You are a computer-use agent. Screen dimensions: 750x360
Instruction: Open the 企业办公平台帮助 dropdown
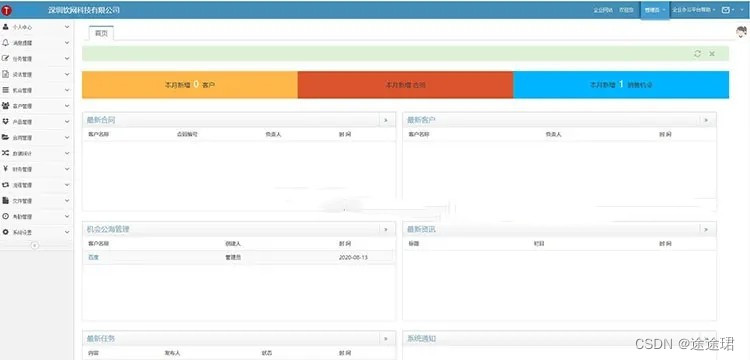[x=694, y=10]
